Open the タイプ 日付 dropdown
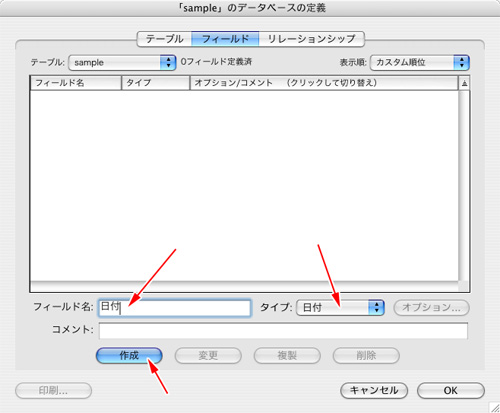The width and height of the screenshot is (500, 413). tap(340, 307)
